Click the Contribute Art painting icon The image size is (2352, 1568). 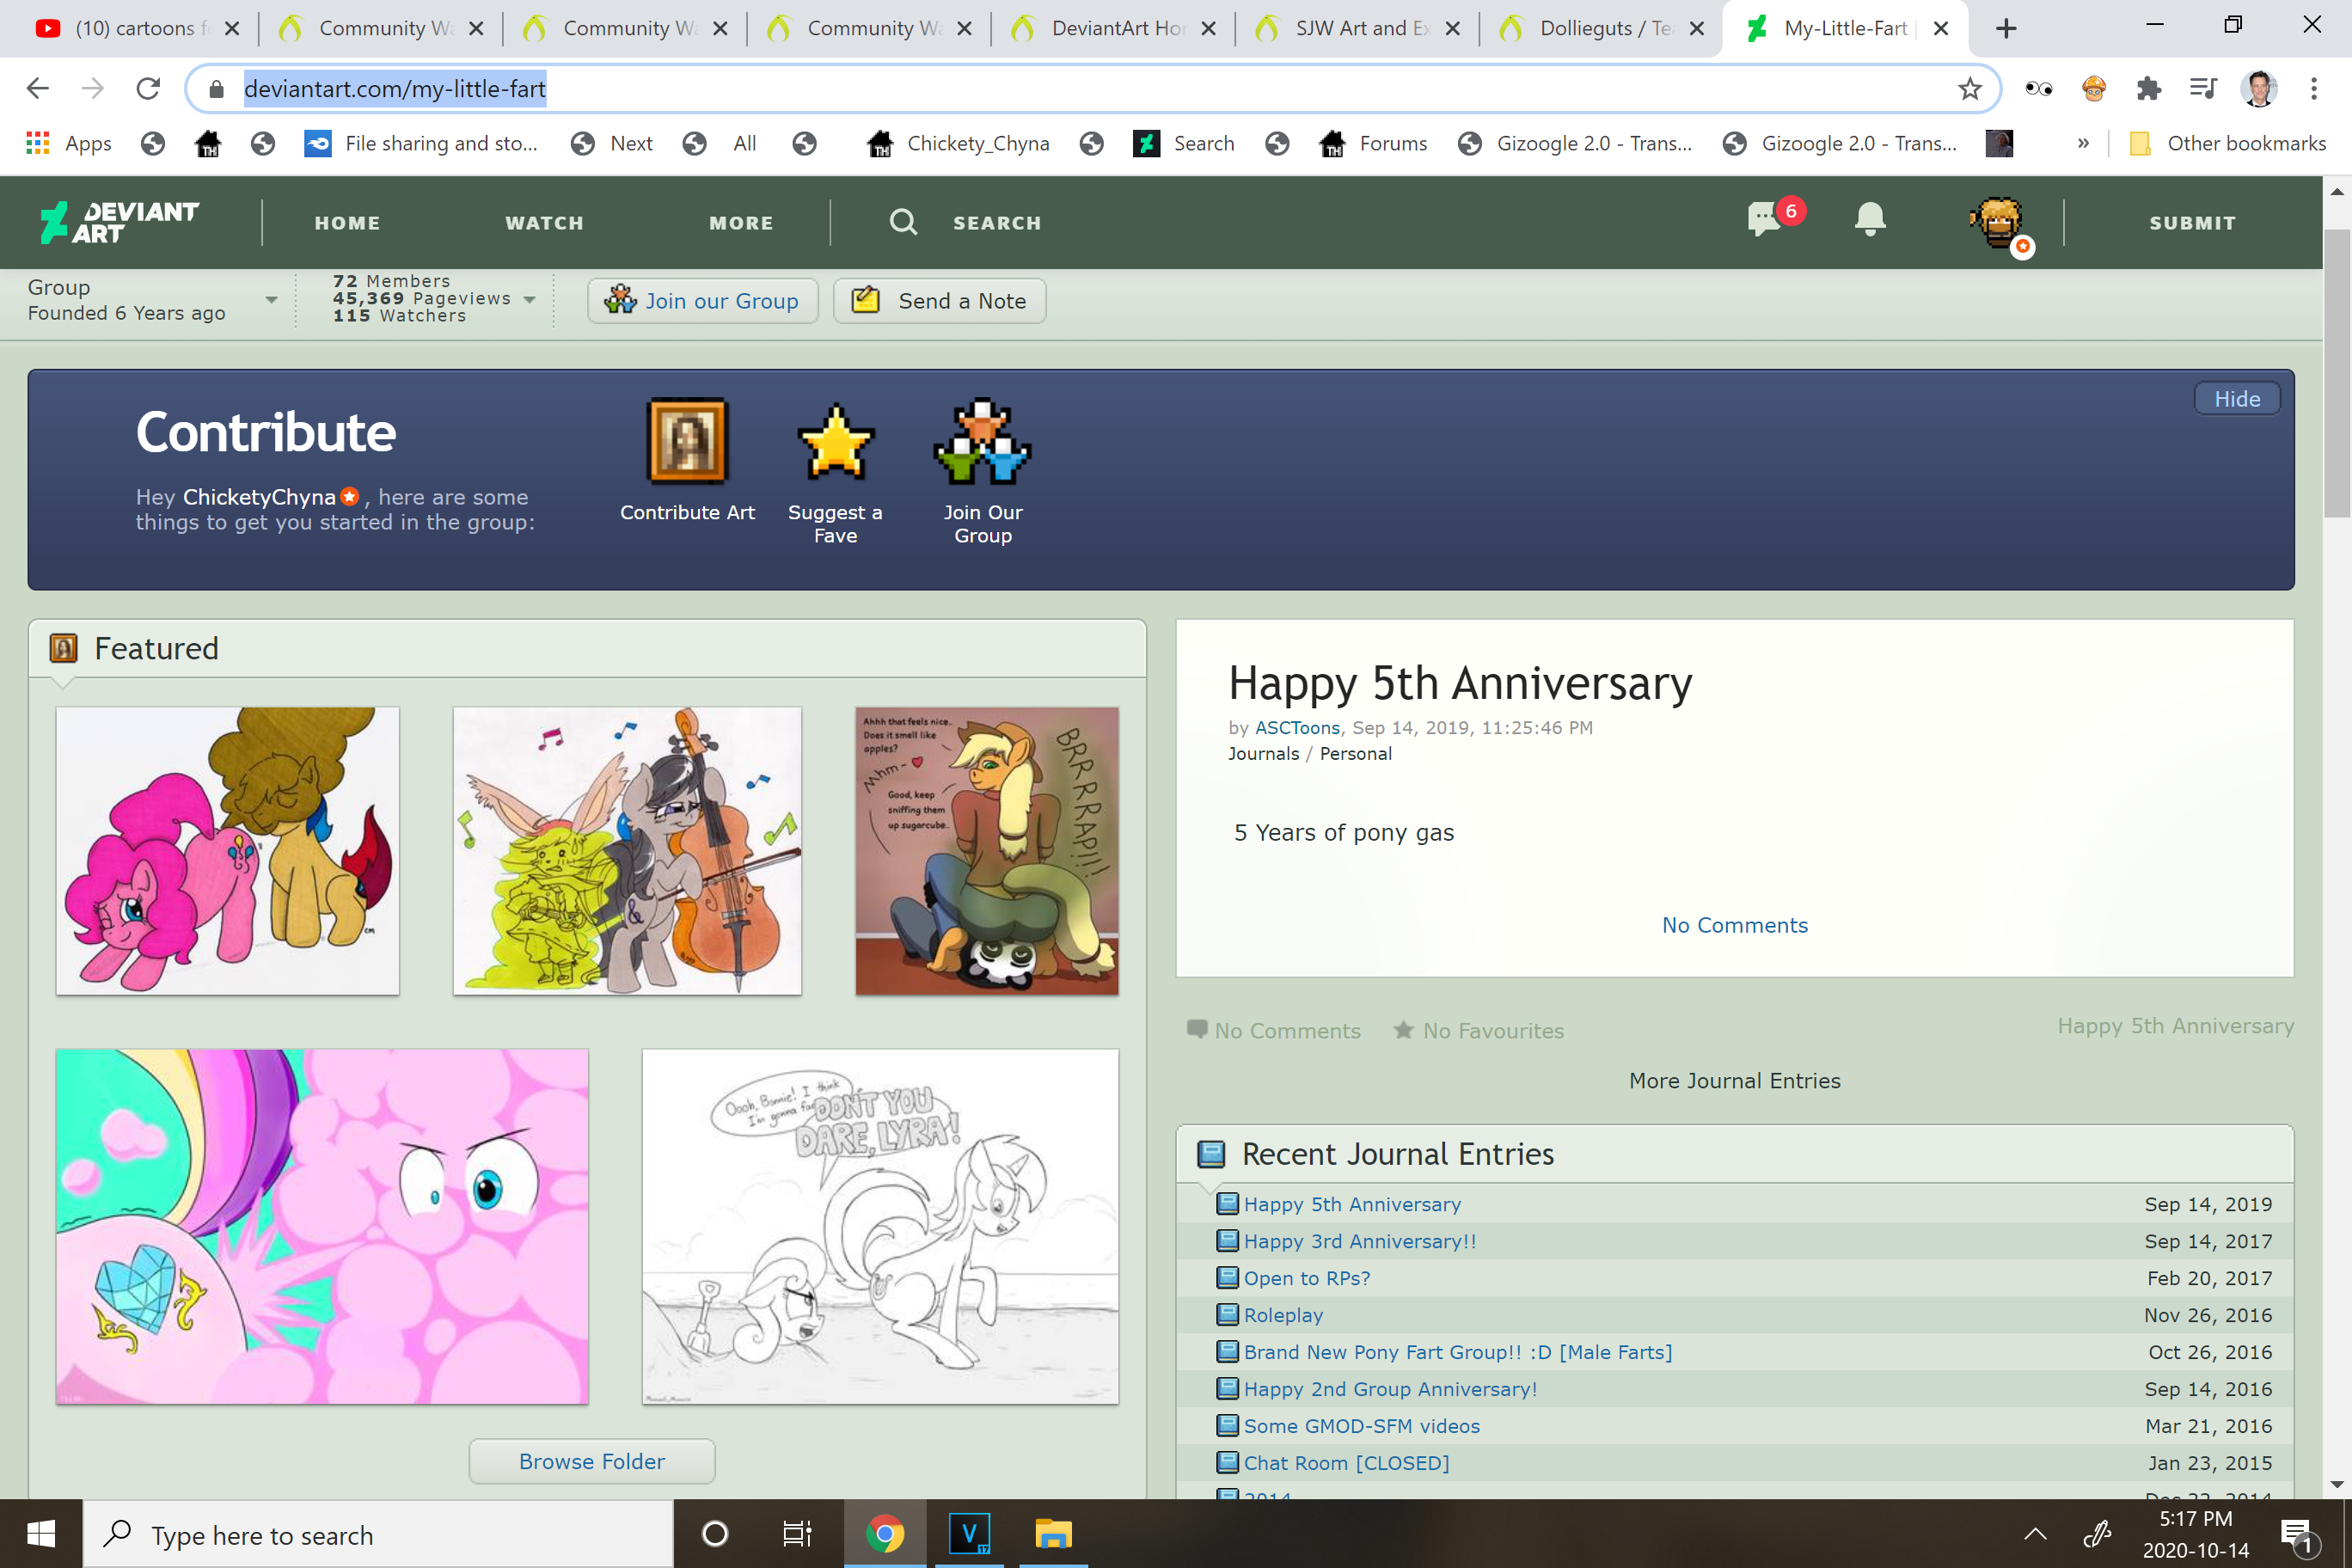pos(687,440)
